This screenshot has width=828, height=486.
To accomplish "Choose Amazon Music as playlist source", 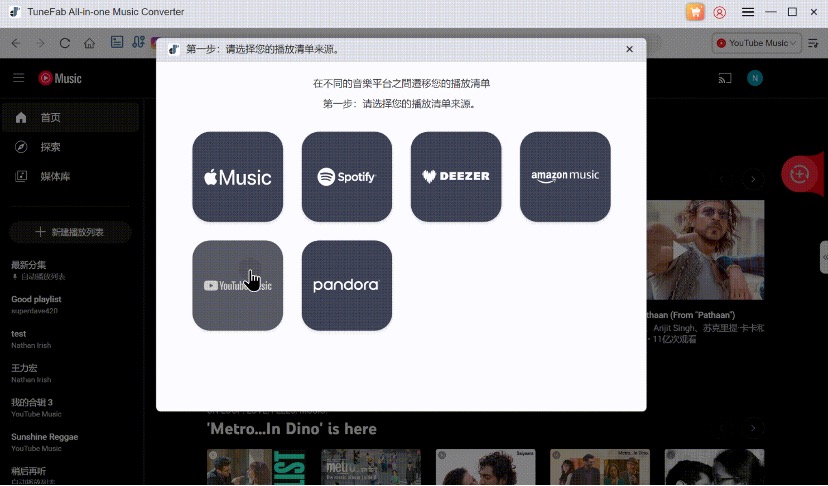I will [565, 176].
